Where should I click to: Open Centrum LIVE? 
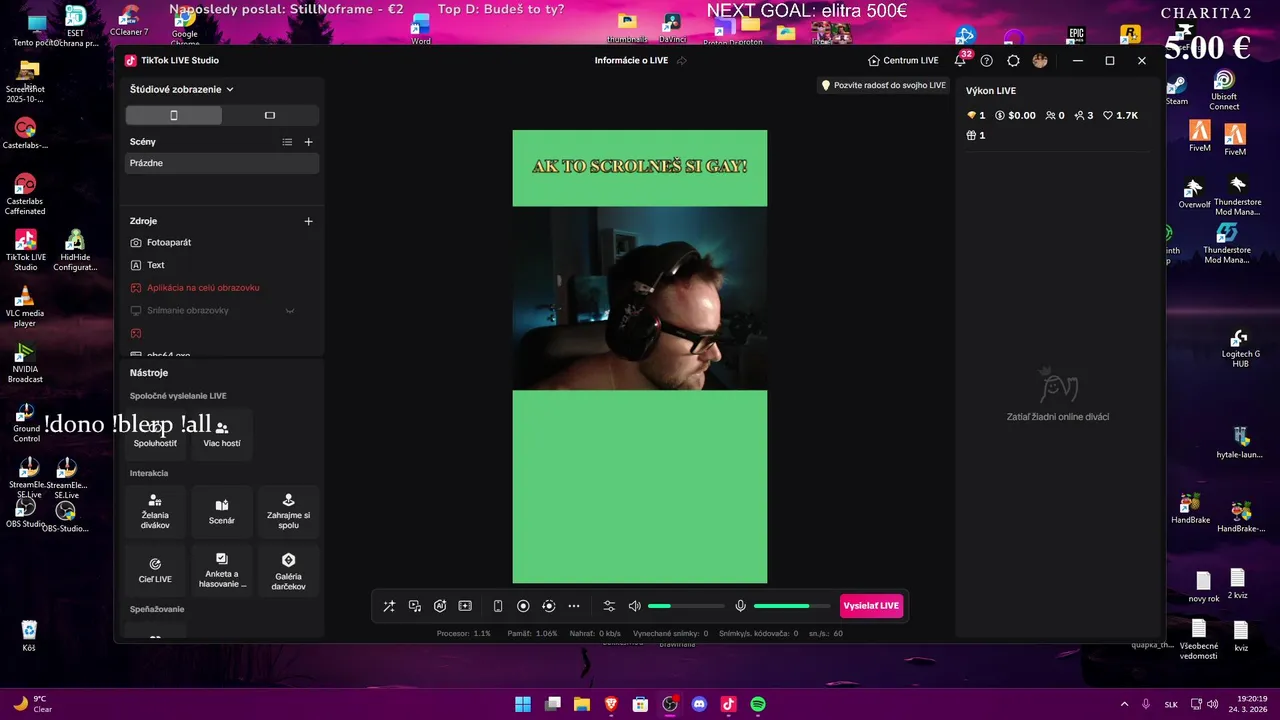(903, 61)
